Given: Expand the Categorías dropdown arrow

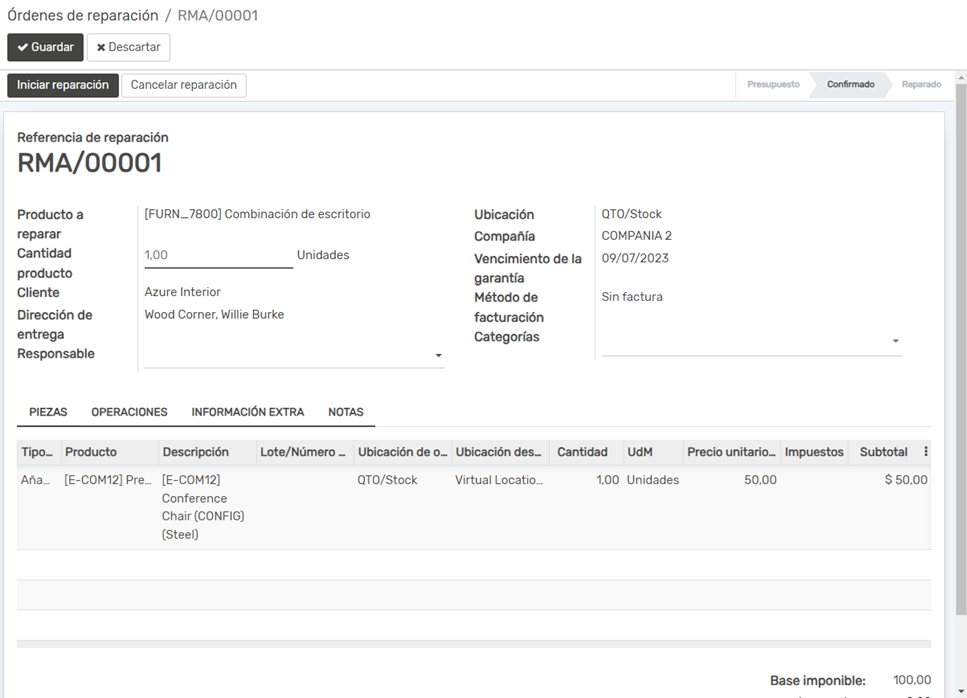Looking at the screenshot, I should pos(895,341).
